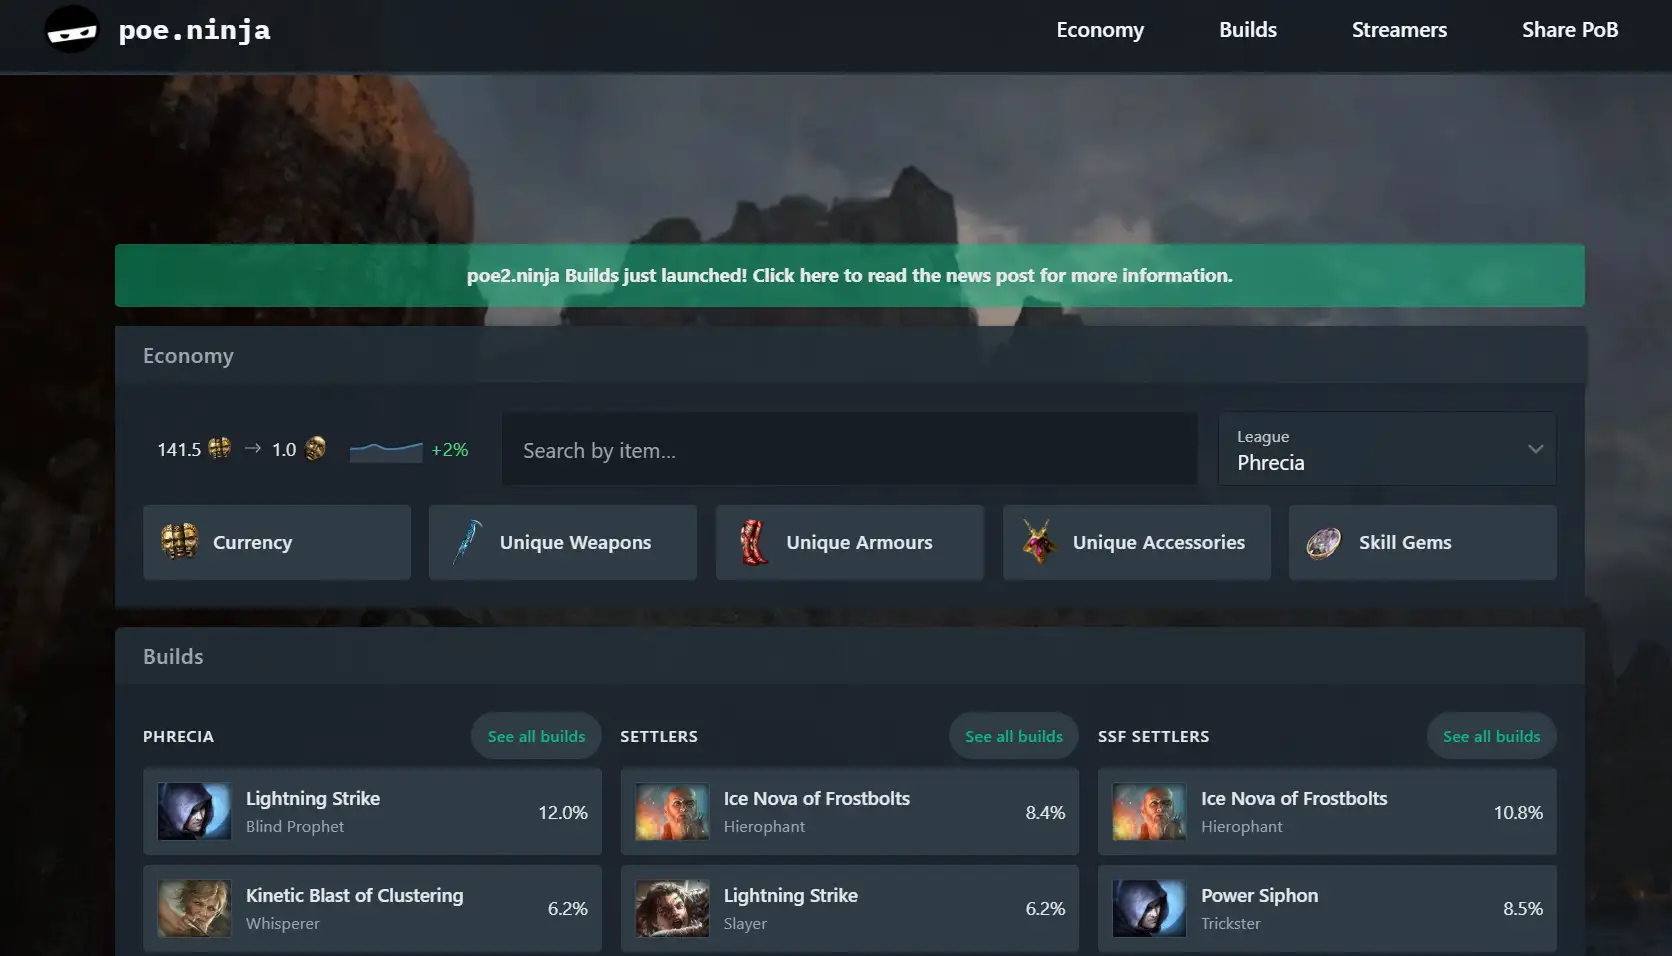Click the Skill Gems gem icon
The height and width of the screenshot is (956, 1672).
click(x=1324, y=543)
